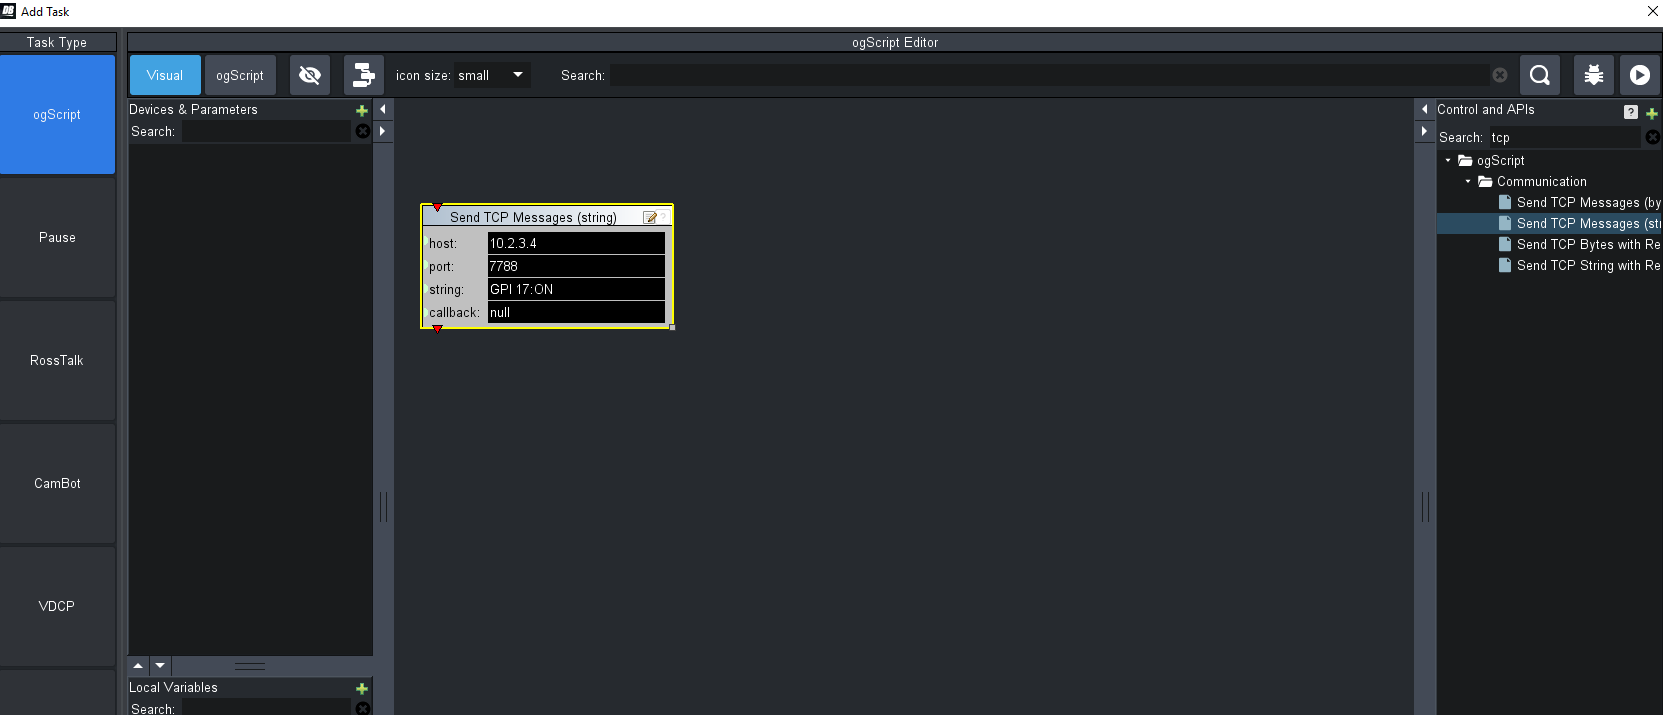Switch to the Visual editor mode
Viewport: 1663px width, 715px height.
click(x=165, y=75)
